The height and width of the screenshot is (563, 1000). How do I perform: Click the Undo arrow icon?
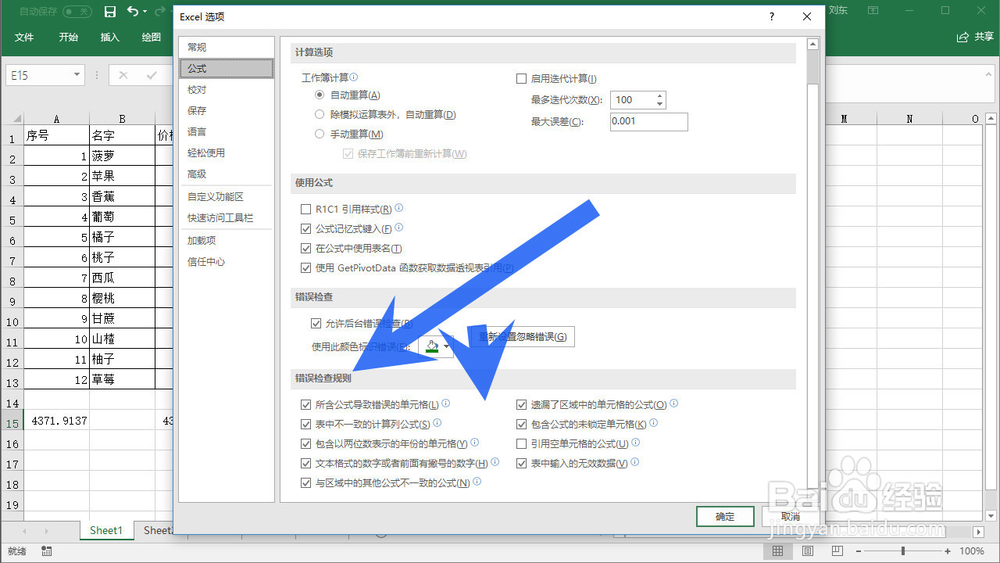coord(133,11)
